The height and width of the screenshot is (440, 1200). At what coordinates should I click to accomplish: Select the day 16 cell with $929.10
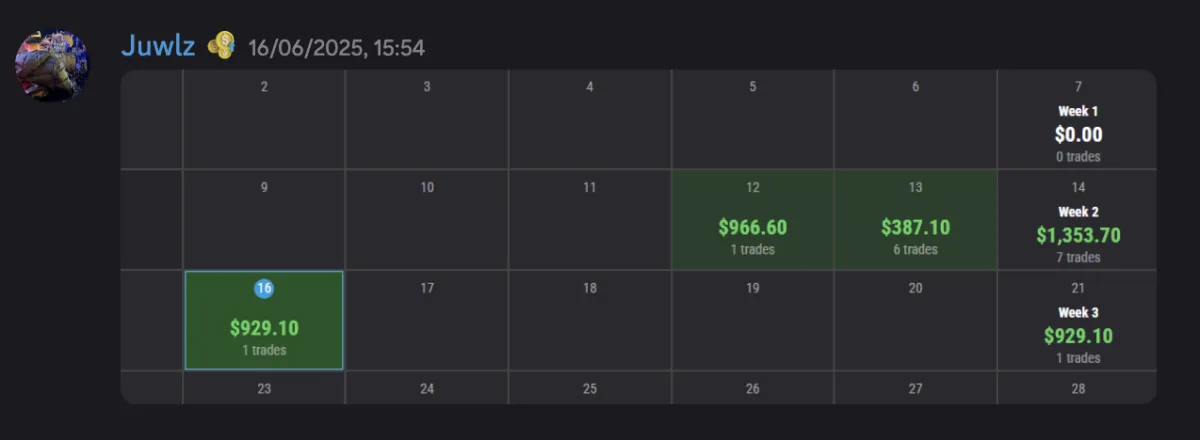tap(264, 320)
